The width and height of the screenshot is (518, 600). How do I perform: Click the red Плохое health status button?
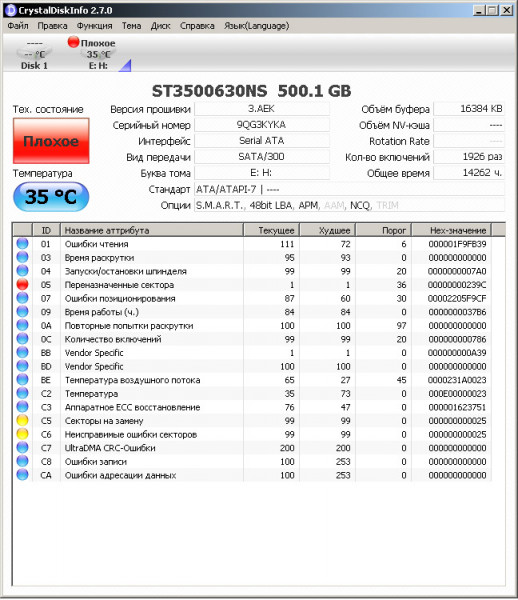click(51, 141)
